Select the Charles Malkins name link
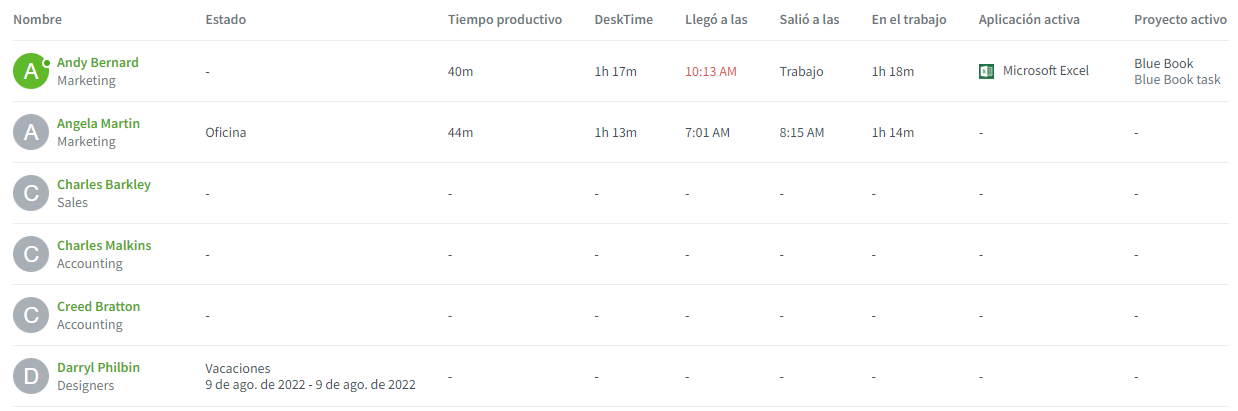The height and width of the screenshot is (411, 1238). click(x=104, y=245)
